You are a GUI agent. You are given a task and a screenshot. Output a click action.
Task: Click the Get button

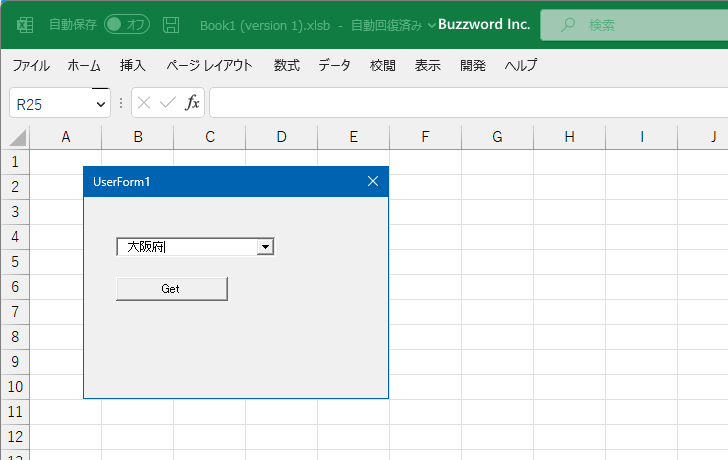coord(172,289)
